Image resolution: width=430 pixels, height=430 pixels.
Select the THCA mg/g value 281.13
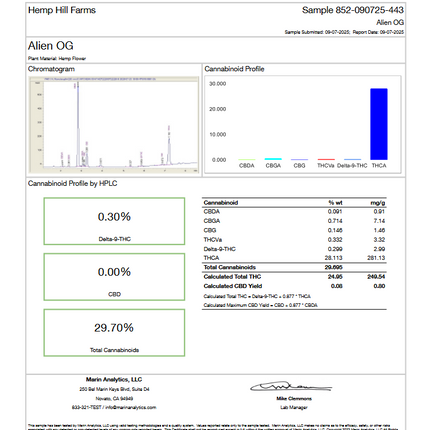point(376,258)
